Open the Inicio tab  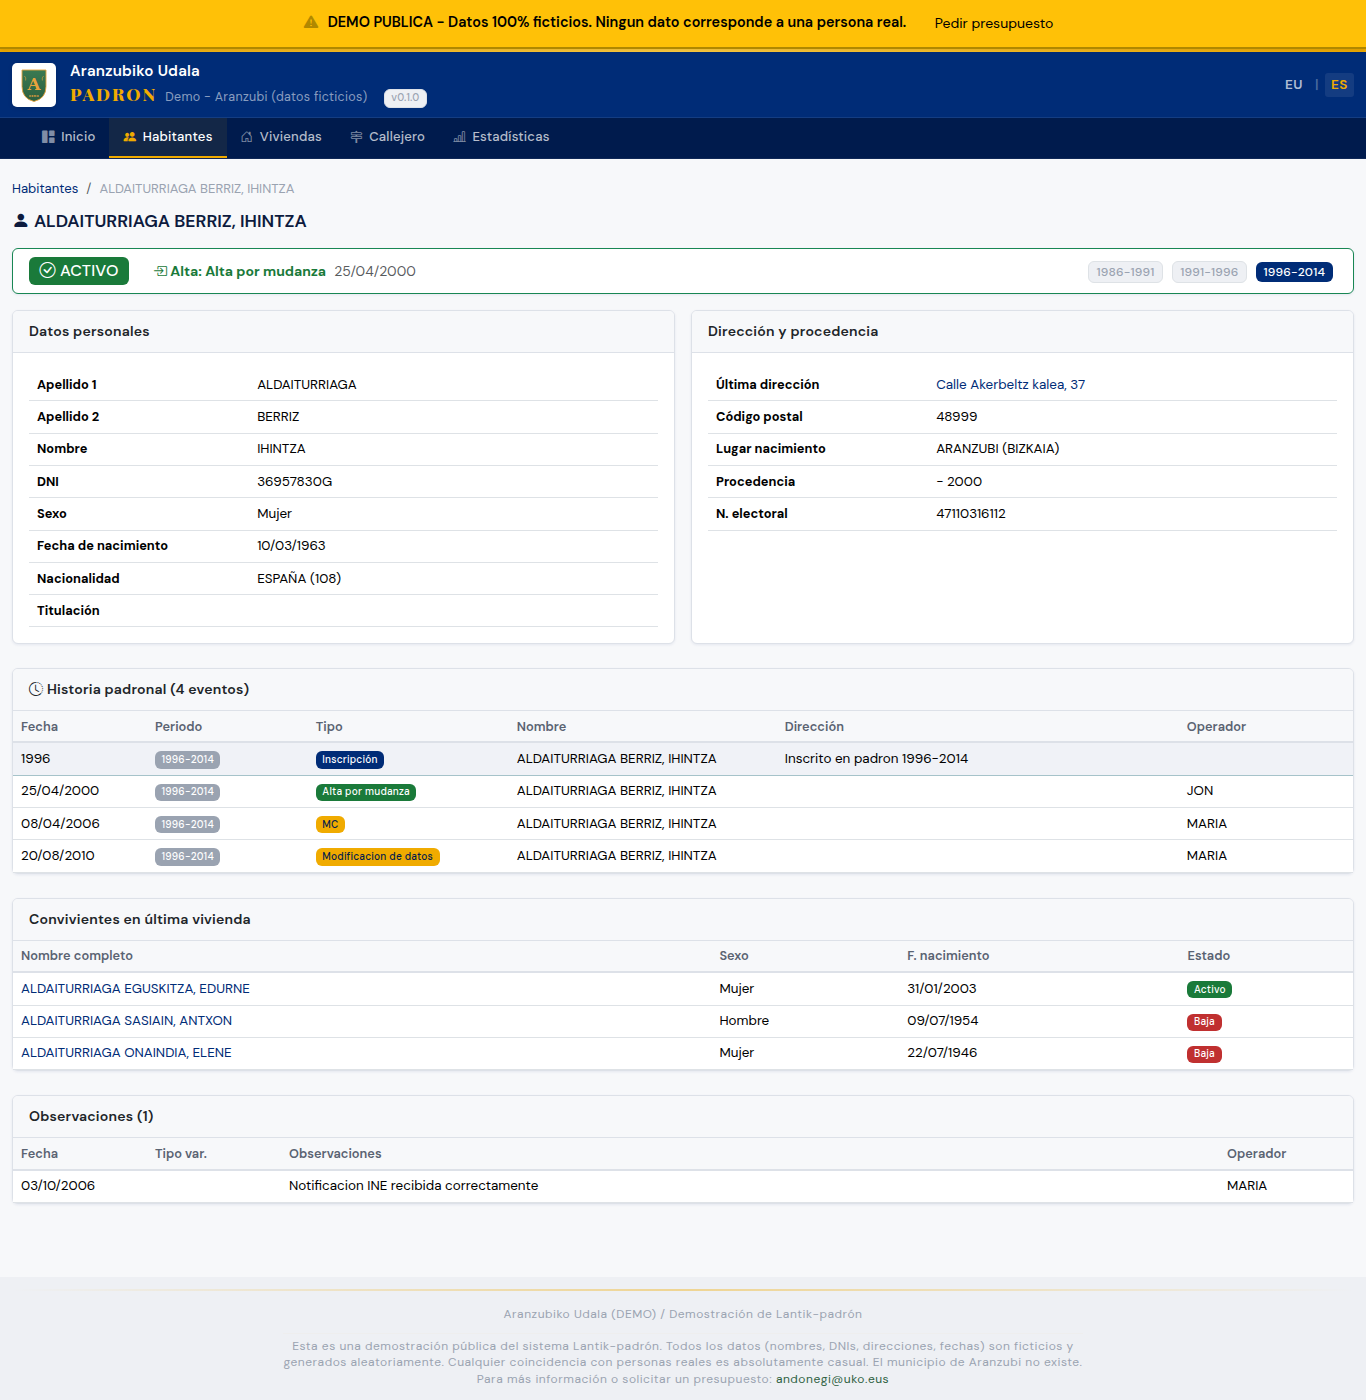pyautogui.click(x=68, y=137)
